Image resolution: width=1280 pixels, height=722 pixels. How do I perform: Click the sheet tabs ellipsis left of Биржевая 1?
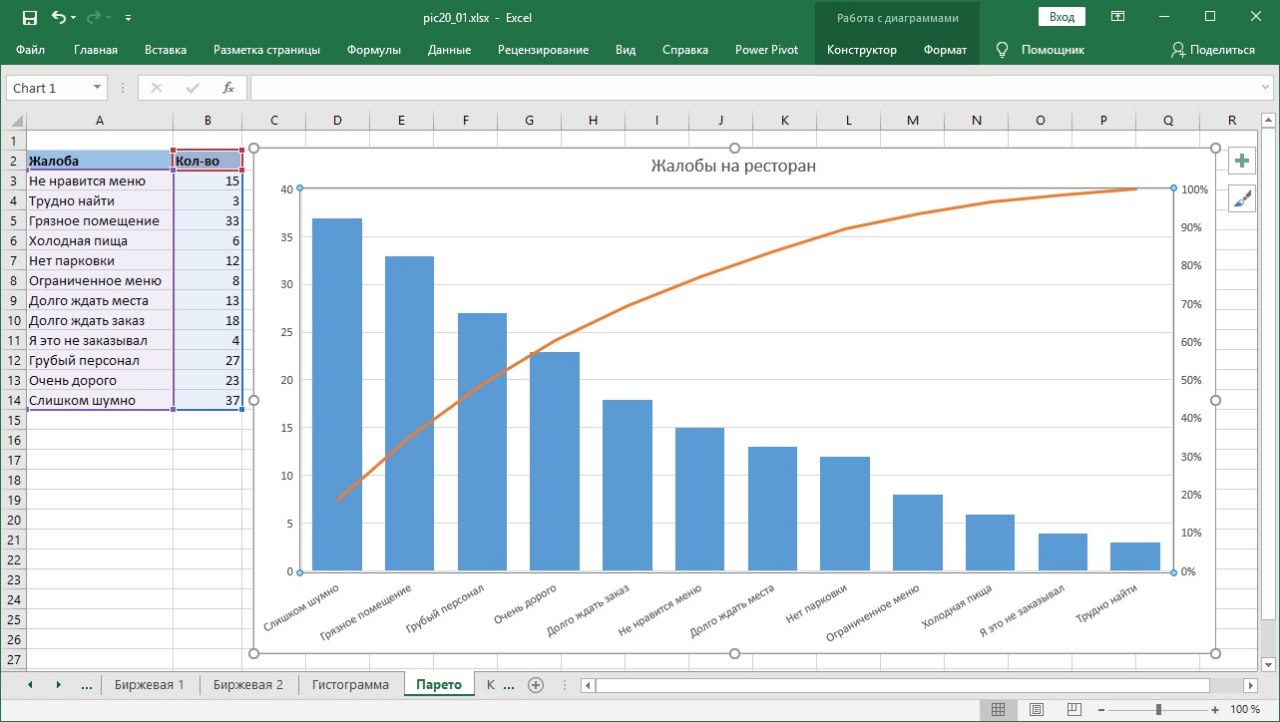coord(86,685)
